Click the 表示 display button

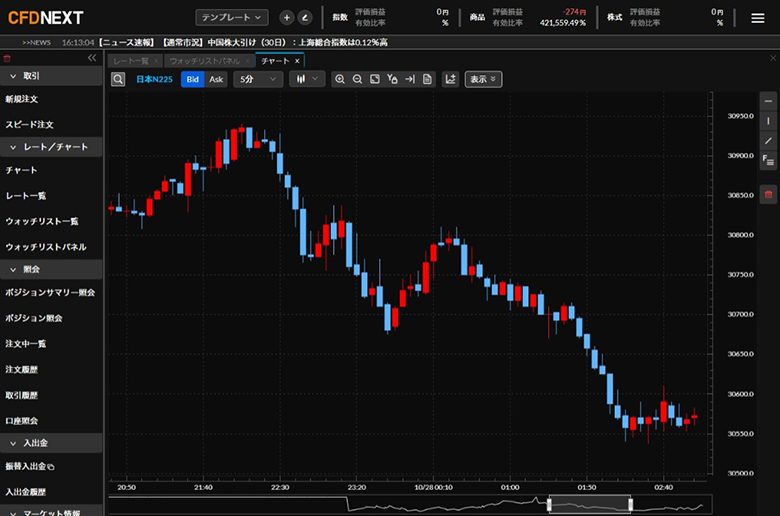(x=483, y=79)
